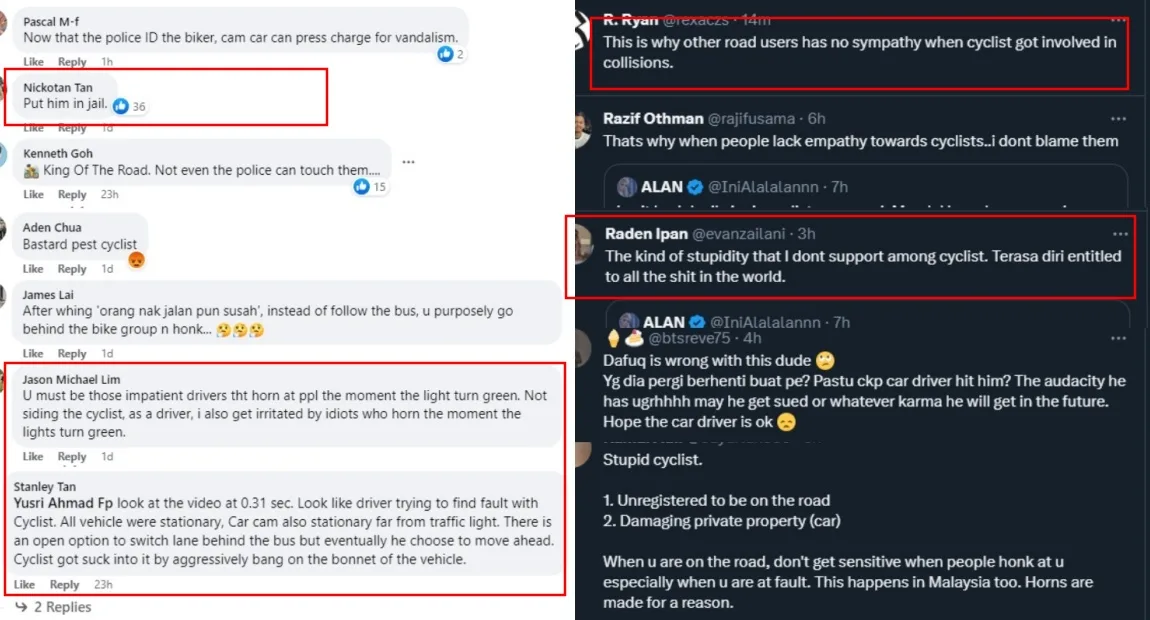Reply to James Lai's comment
The height and width of the screenshot is (620, 1150).
72,353
